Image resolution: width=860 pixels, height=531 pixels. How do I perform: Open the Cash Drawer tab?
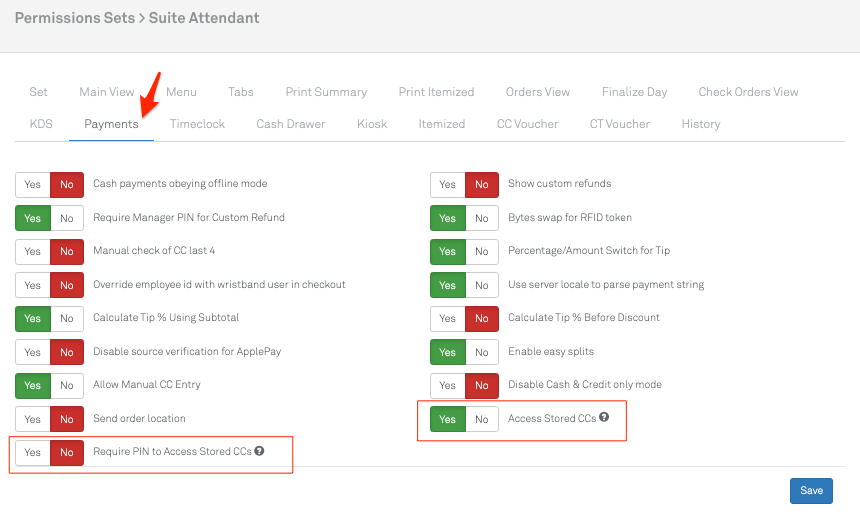290,124
